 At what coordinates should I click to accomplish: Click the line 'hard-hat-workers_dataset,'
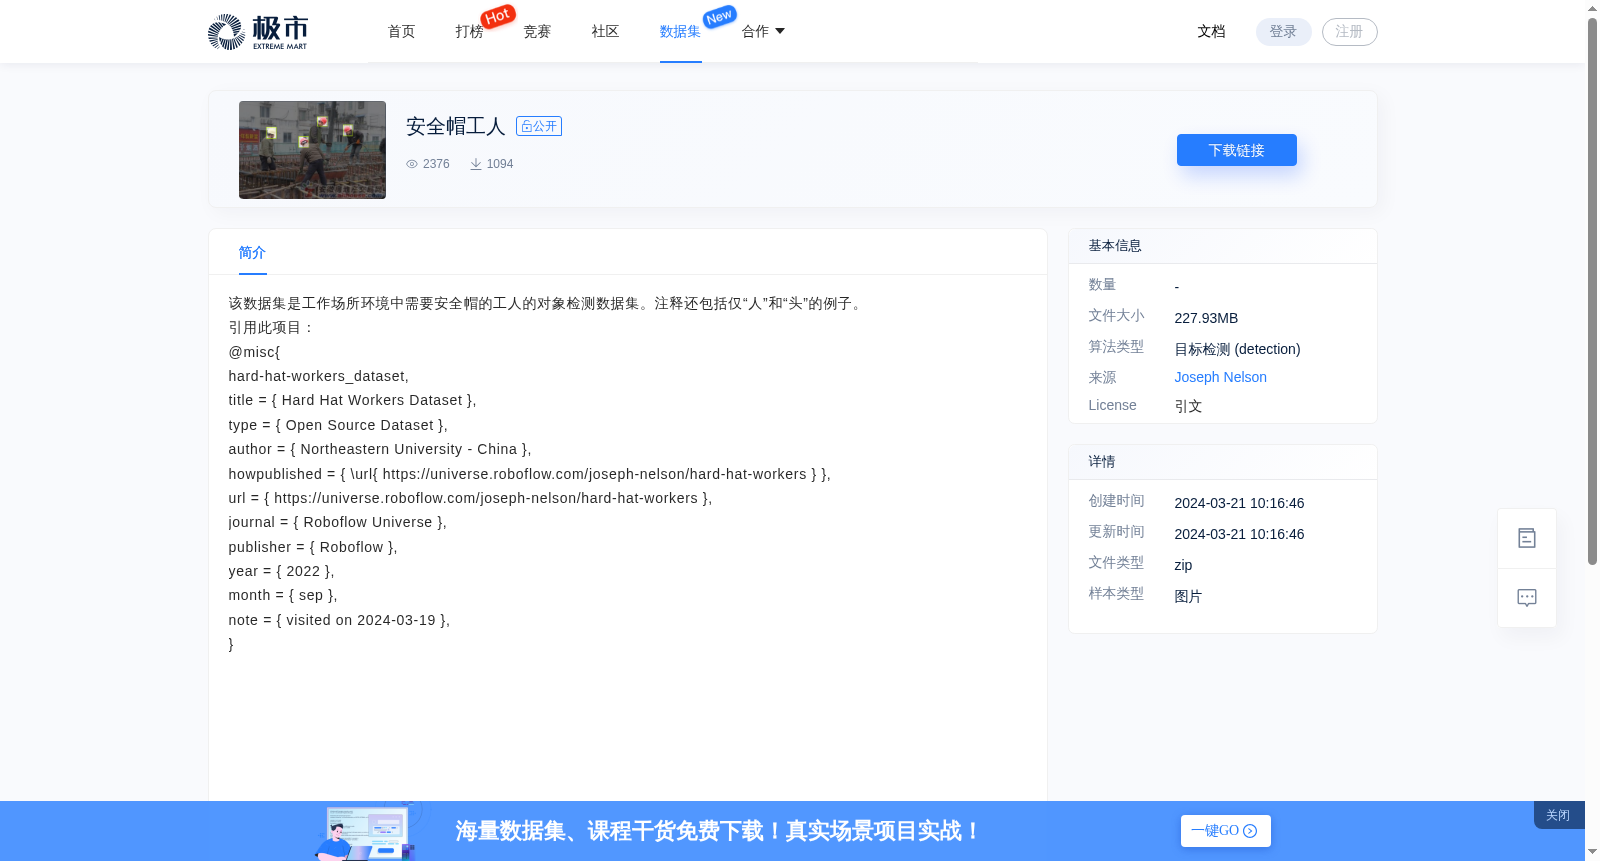pos(319,376)
